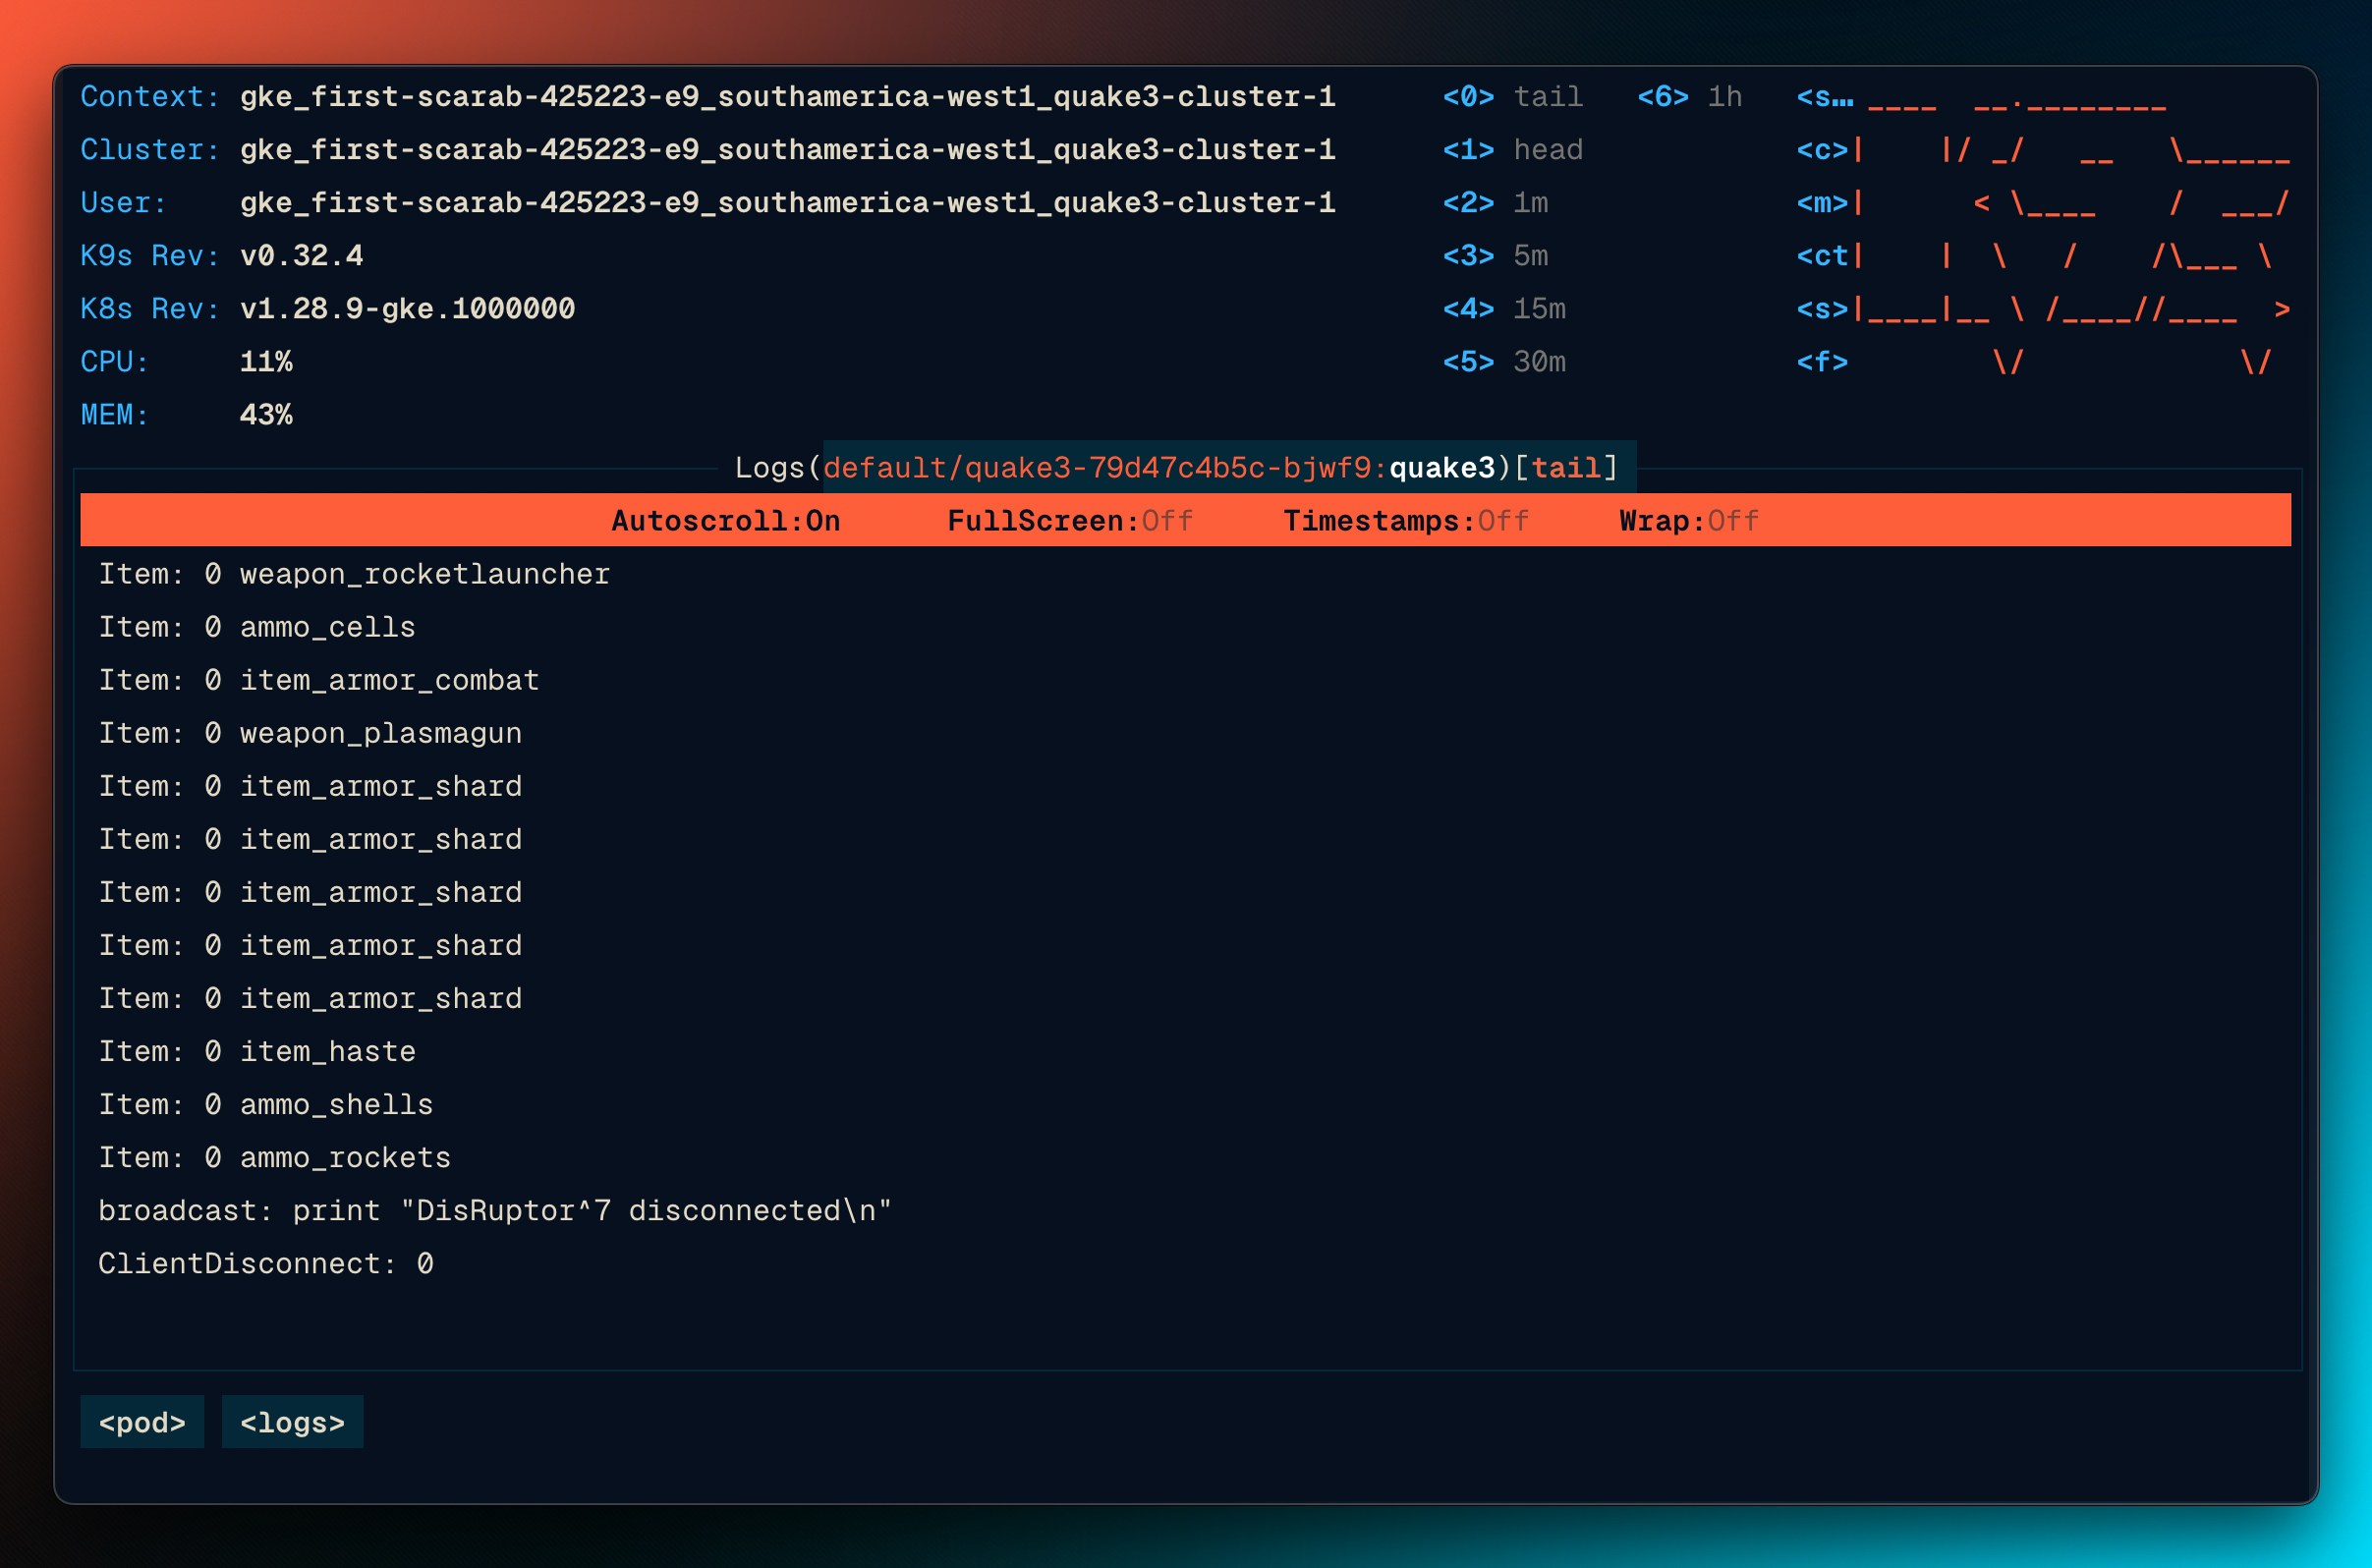Click the <ct shortcut hint
The height and width of the screenshot is (1568, 2372).
[x=1822, y=256]
